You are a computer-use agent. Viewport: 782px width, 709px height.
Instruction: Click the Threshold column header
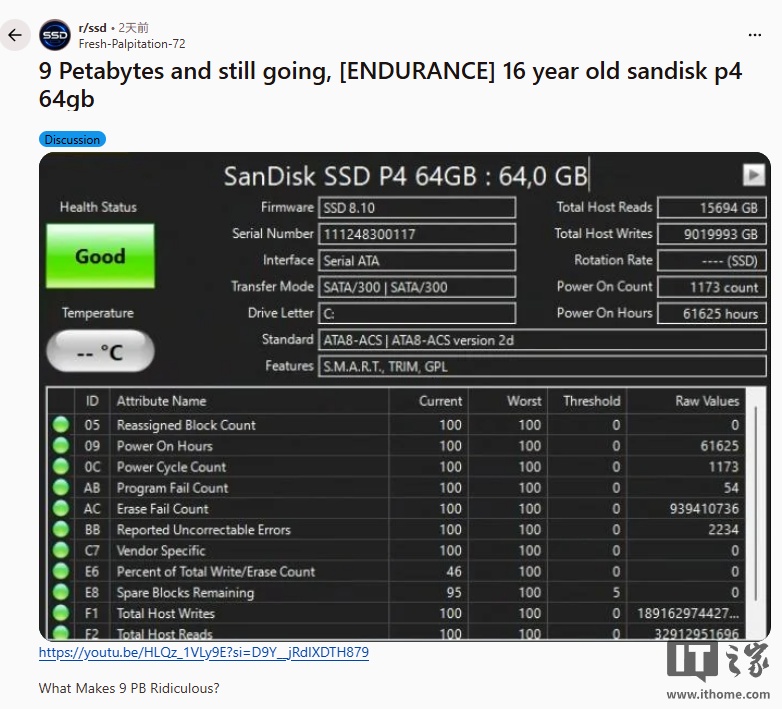pyautogui.click(x=587, y=401)
